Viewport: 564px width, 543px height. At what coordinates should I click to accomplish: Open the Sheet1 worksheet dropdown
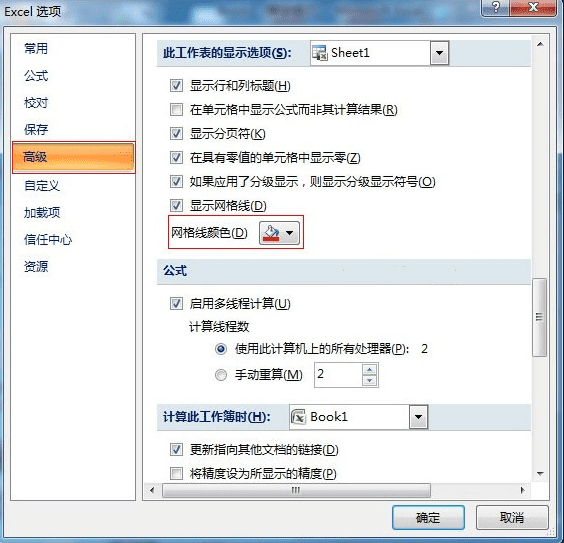pos(439,53)
